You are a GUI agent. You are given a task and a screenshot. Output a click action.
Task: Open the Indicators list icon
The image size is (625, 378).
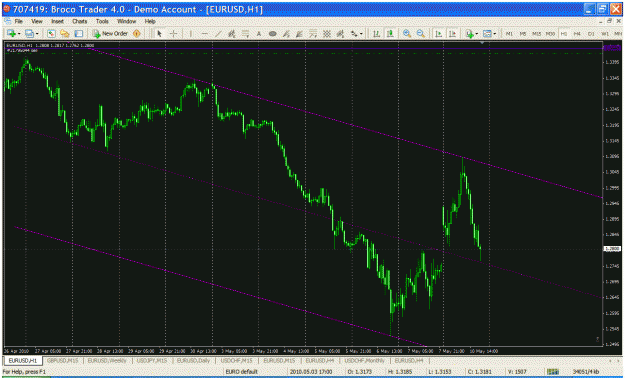[470, 33]
